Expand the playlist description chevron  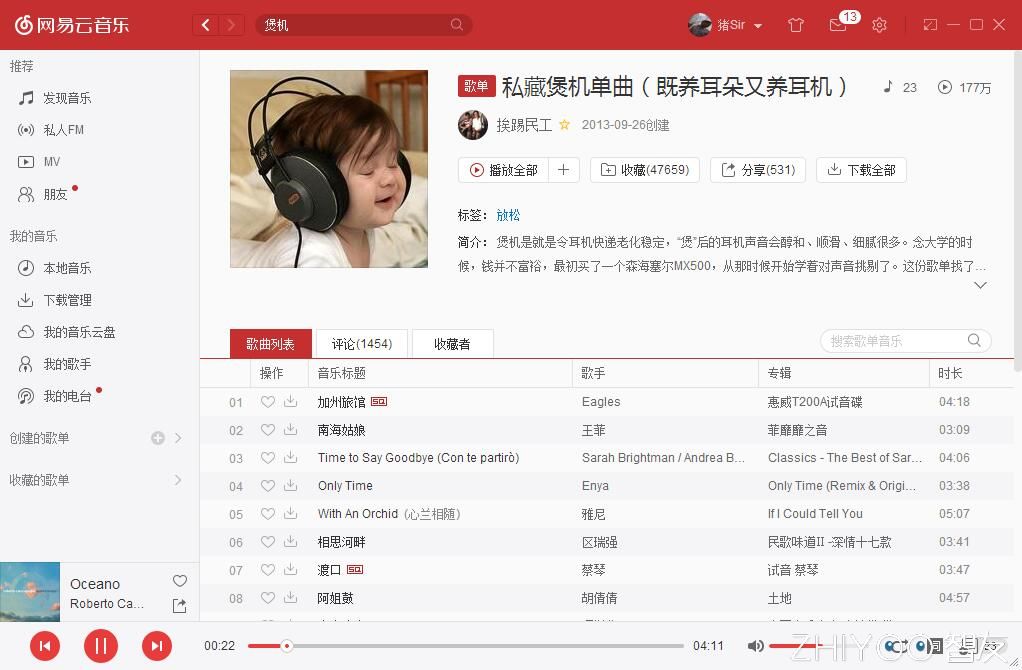pos(980,285)
